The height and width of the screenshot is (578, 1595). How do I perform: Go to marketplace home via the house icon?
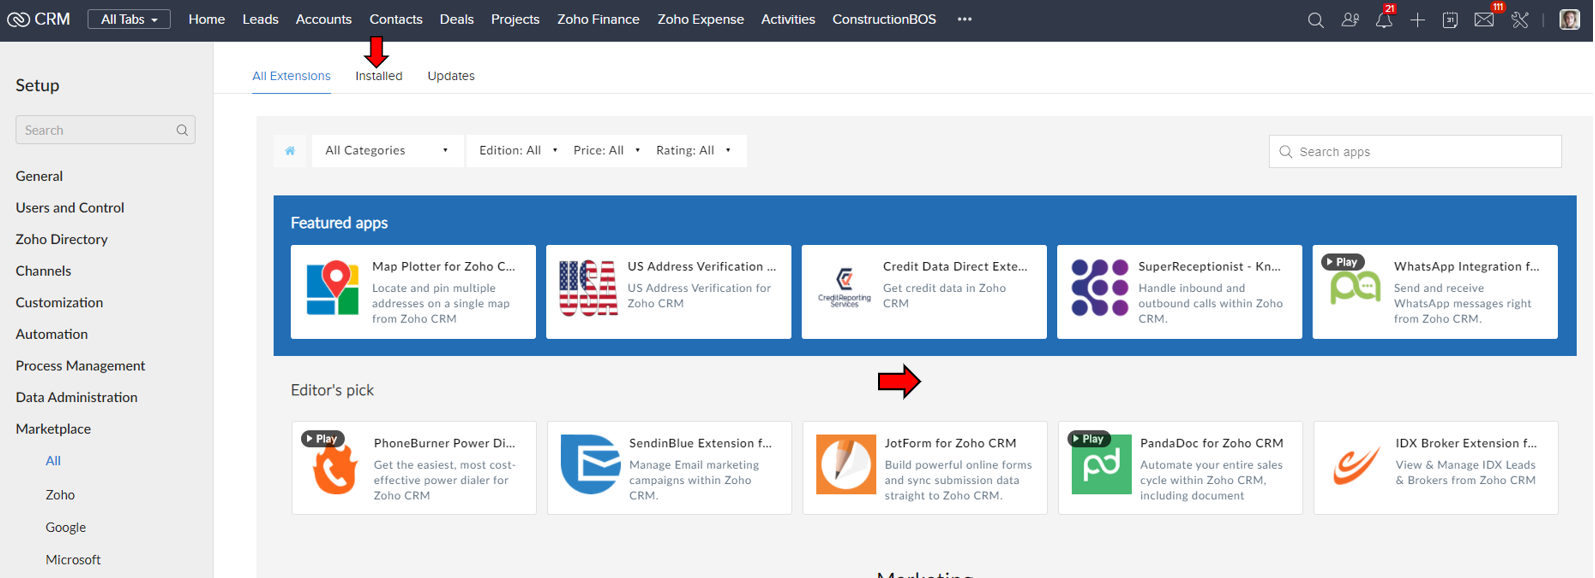click(290, 151)
